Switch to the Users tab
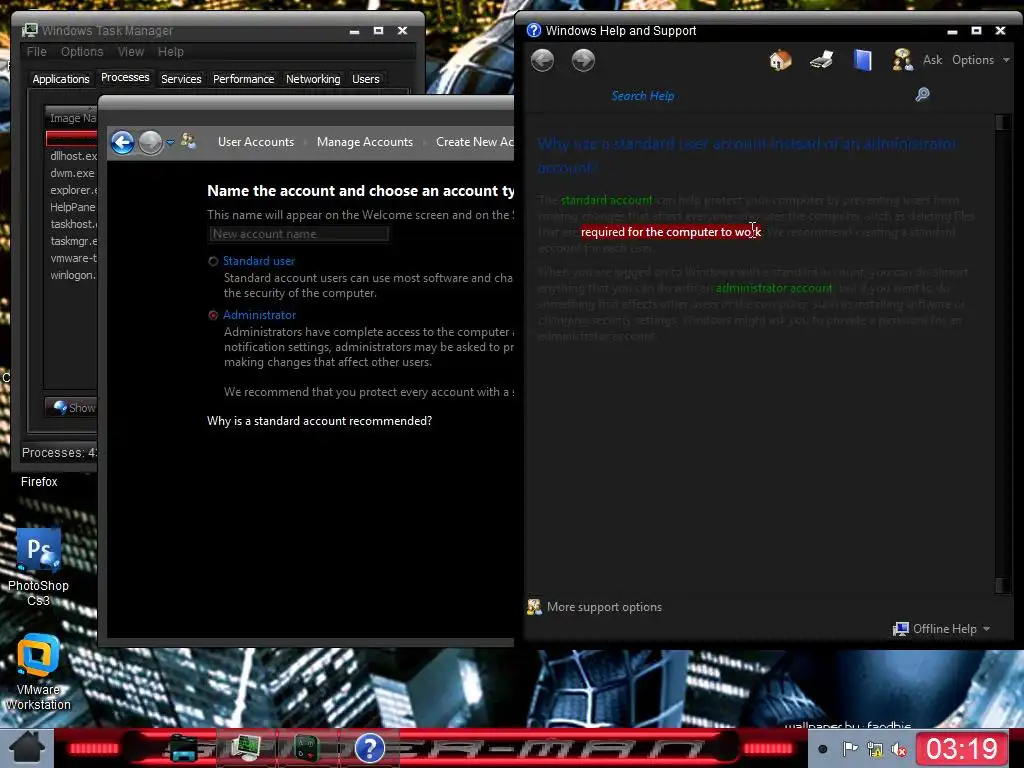1024x768 pixels. 366,79
